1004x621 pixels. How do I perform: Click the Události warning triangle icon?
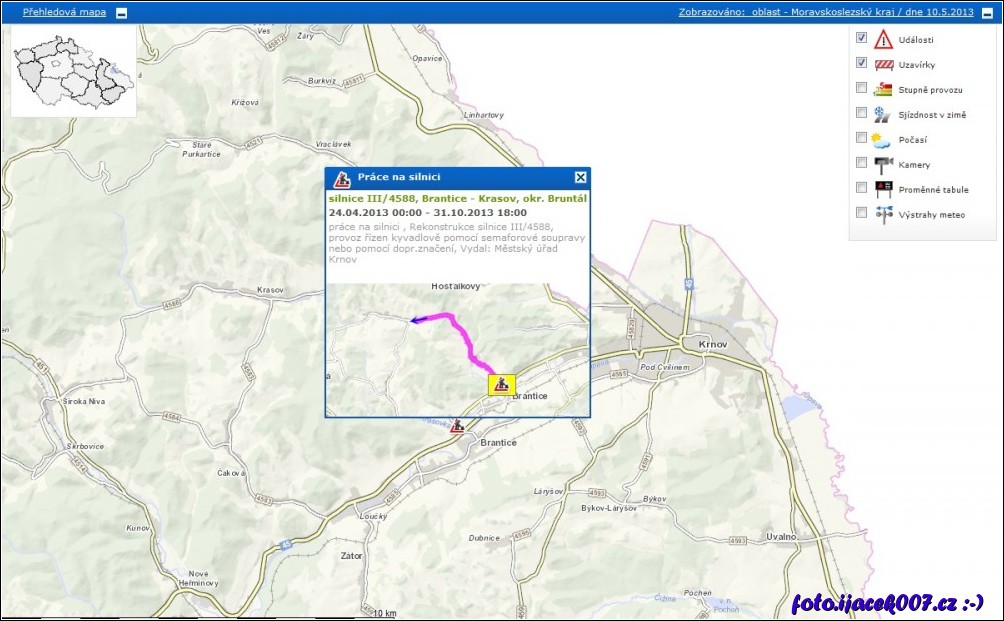click(x=883, y=40)
